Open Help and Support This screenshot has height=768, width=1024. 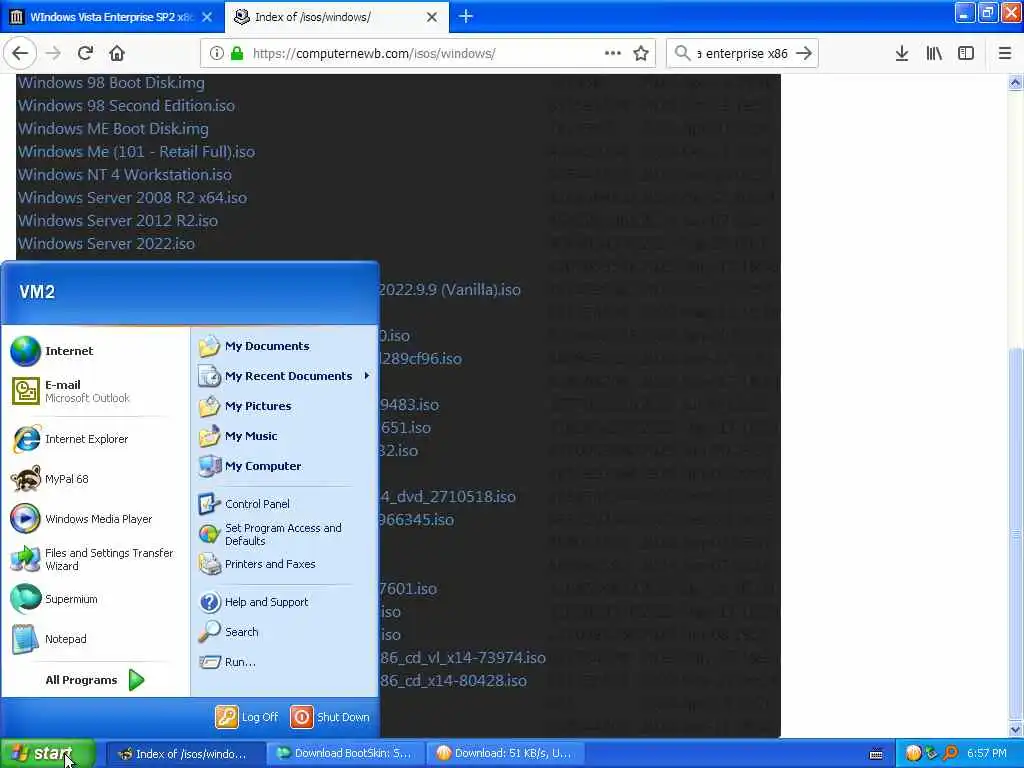pos(285,602)
